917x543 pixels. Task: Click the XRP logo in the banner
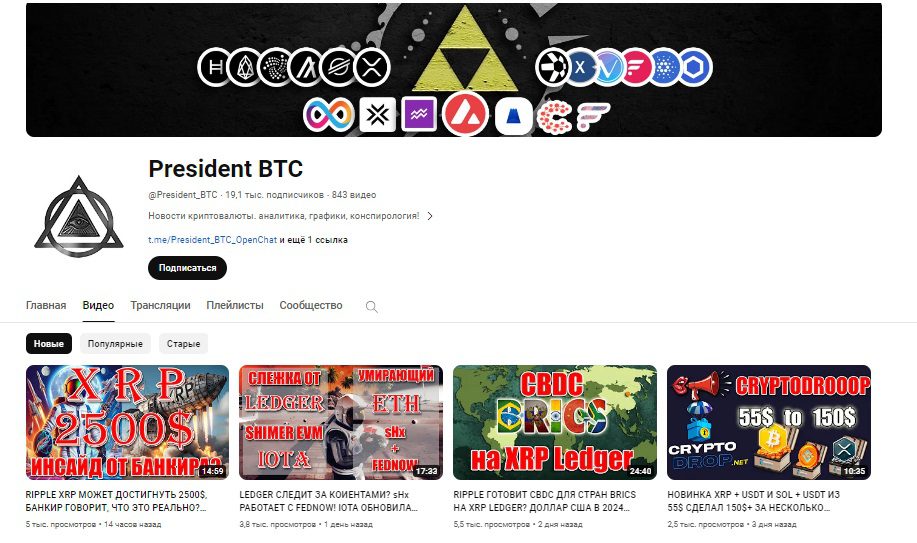coord(373,67)
